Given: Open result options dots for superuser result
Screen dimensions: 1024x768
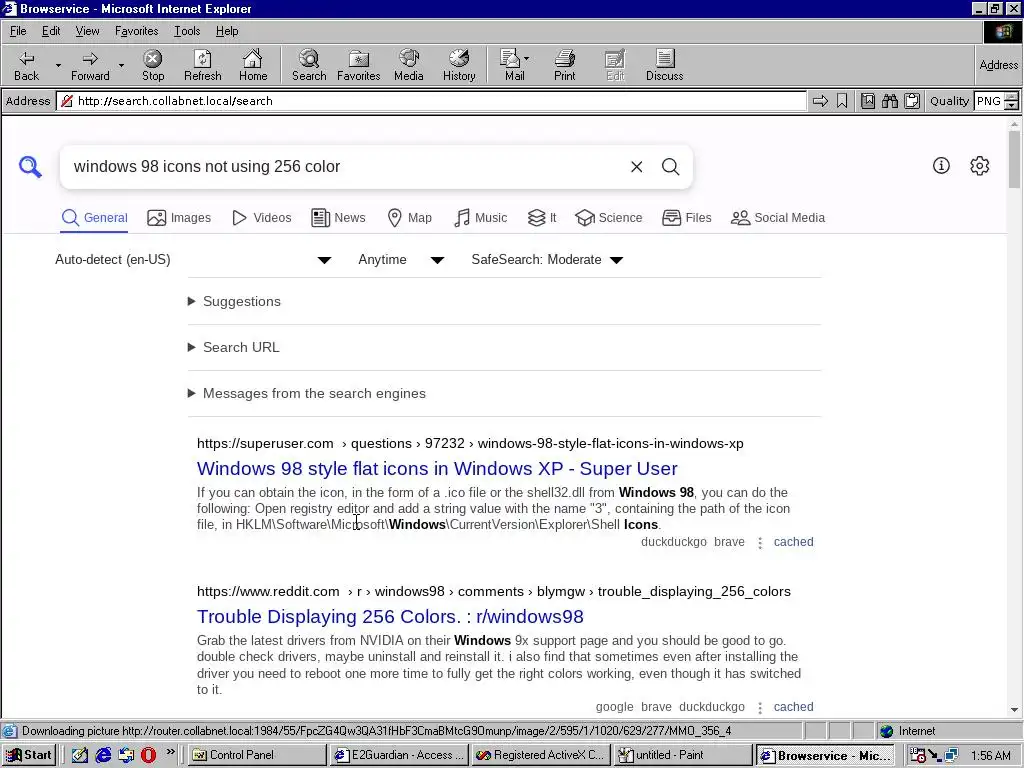Looking at the screenshot, I should pos(760,543).
